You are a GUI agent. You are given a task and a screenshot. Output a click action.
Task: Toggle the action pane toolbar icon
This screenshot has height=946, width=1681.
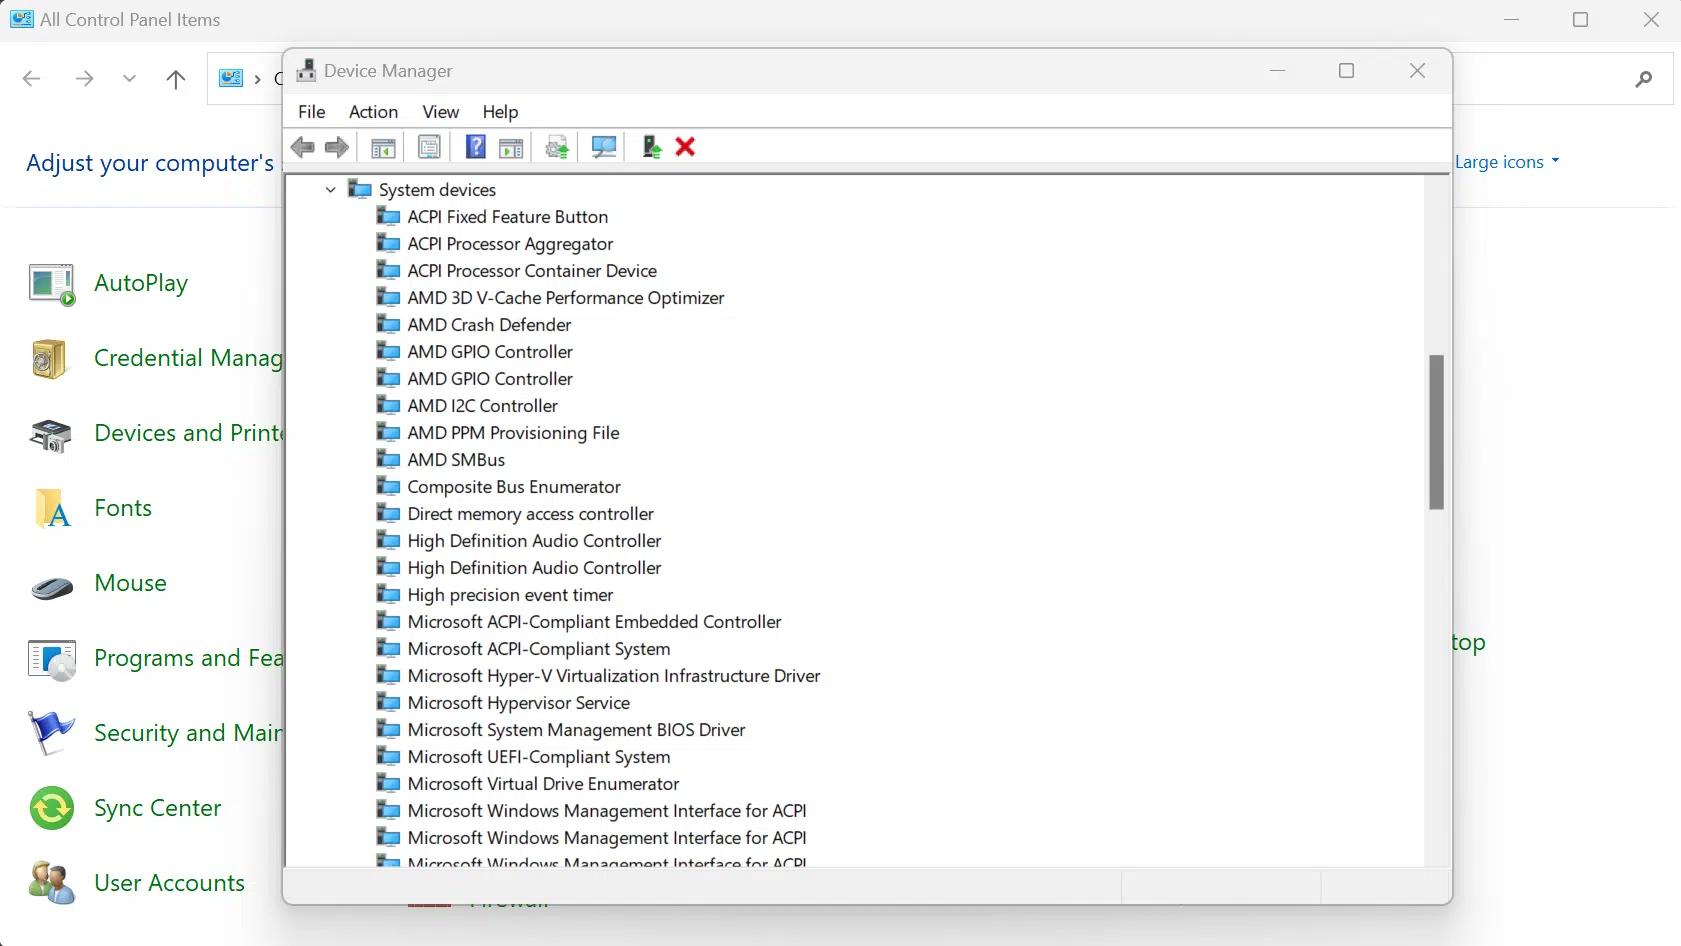[x=511, y=147]
